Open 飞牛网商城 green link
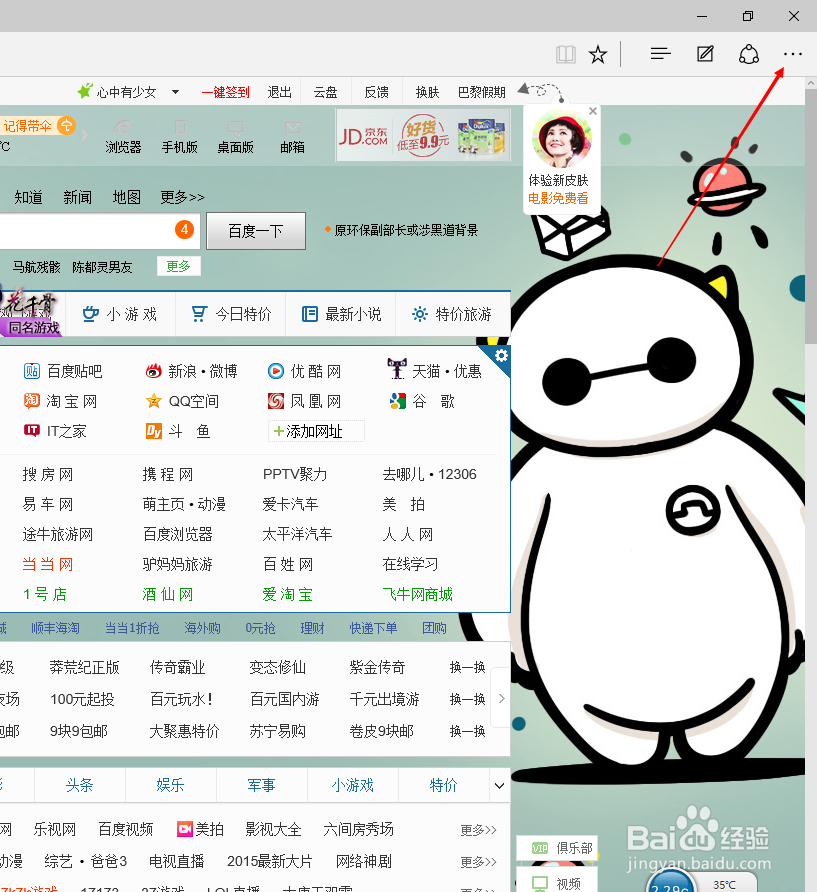Image resolution: width=817 pixels, height=892 pixels. 418,594
